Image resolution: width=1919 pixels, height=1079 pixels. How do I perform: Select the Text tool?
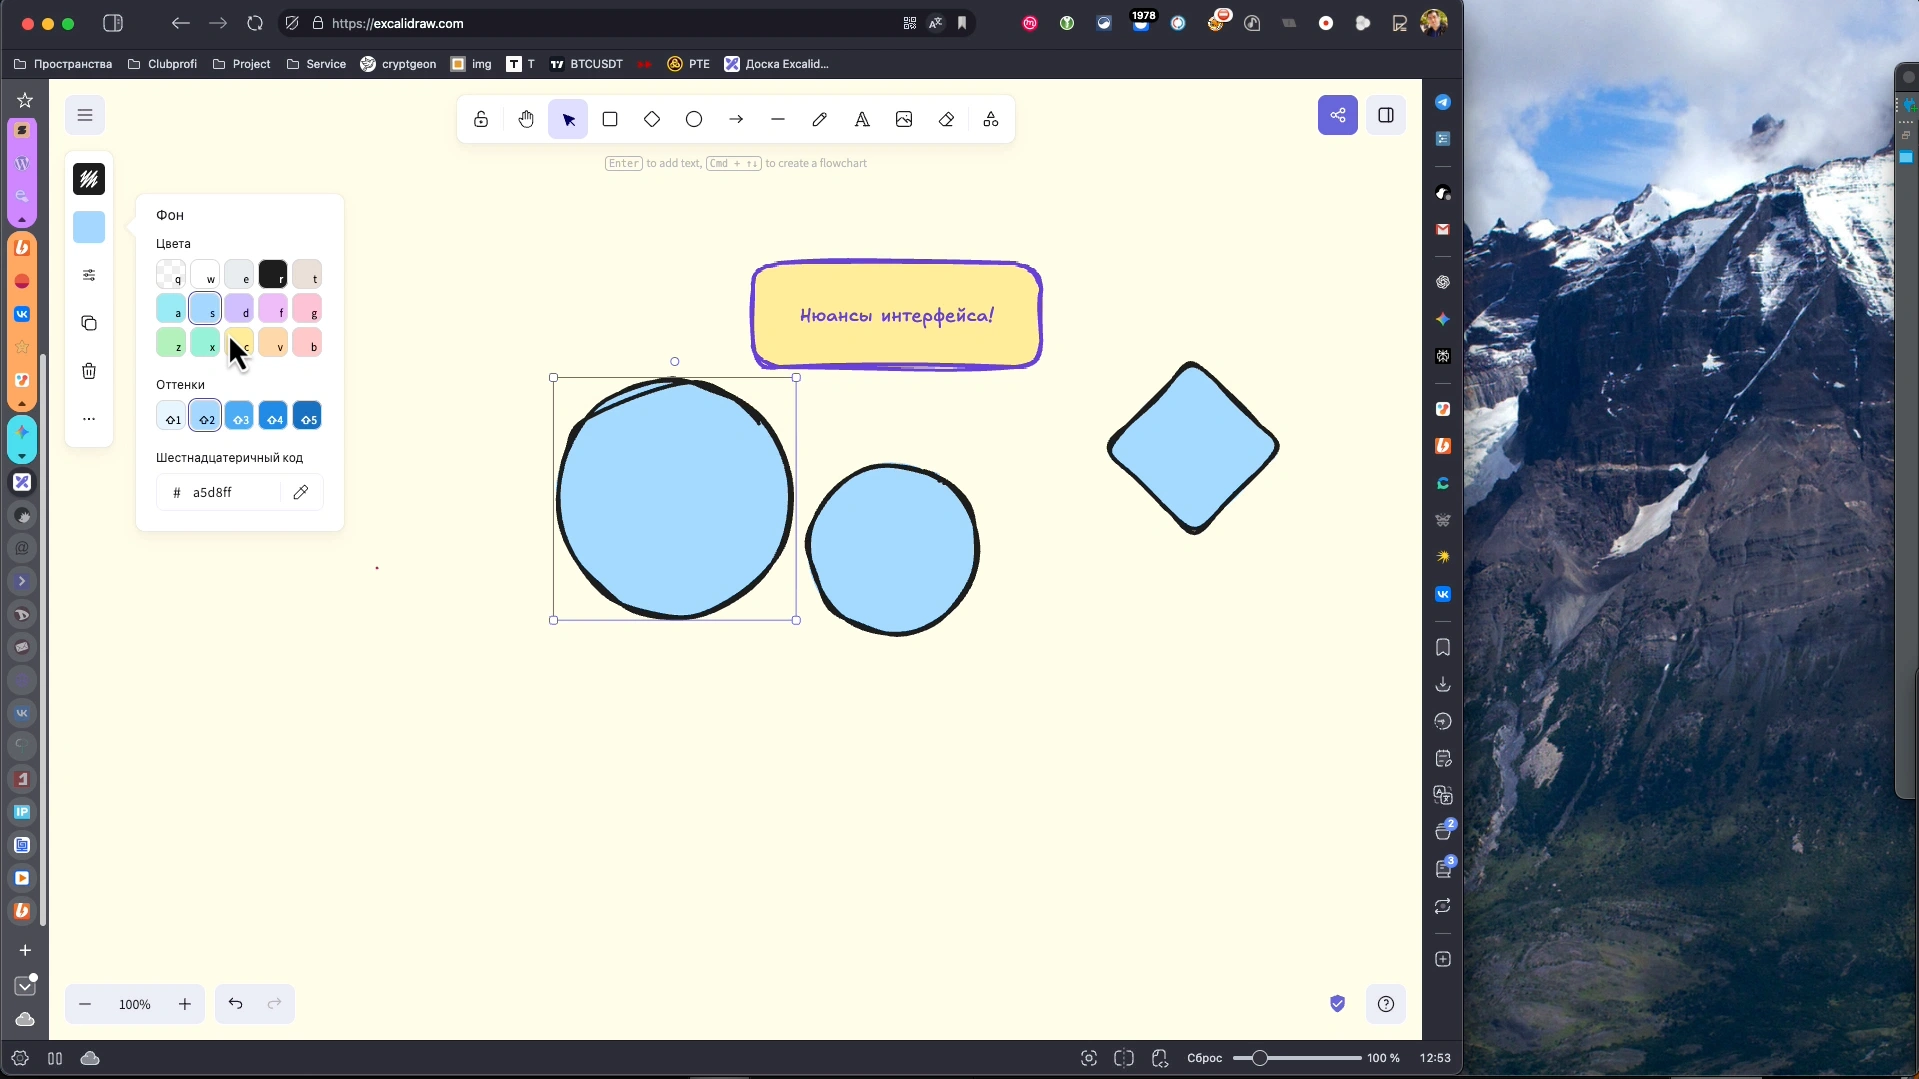(862, 120)
